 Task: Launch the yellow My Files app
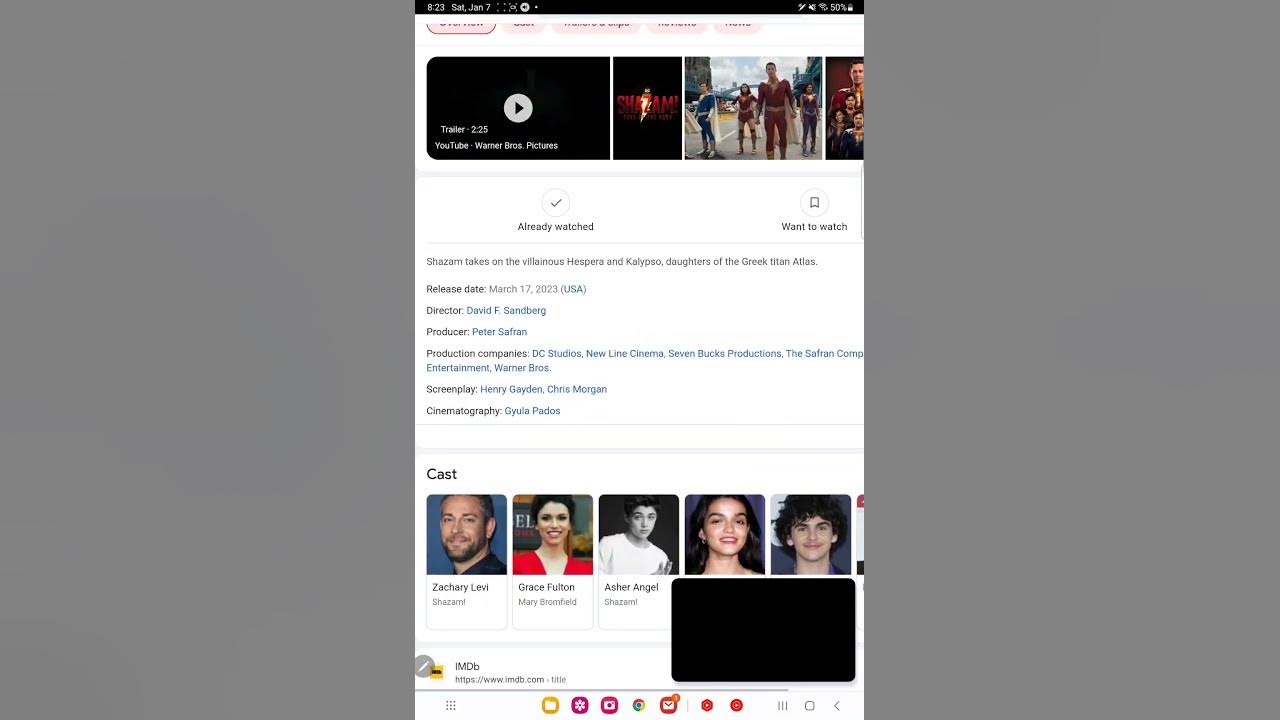pos(550,706)
